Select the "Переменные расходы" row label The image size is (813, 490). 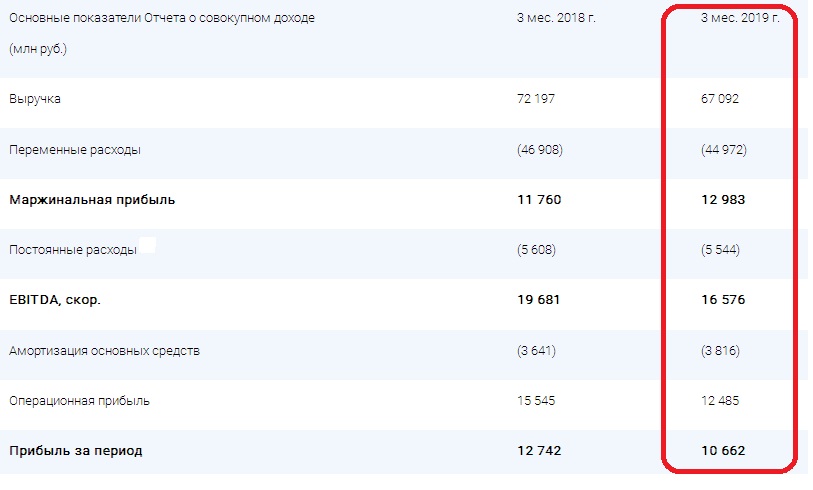pyautogui.click(x=75, y=150)
